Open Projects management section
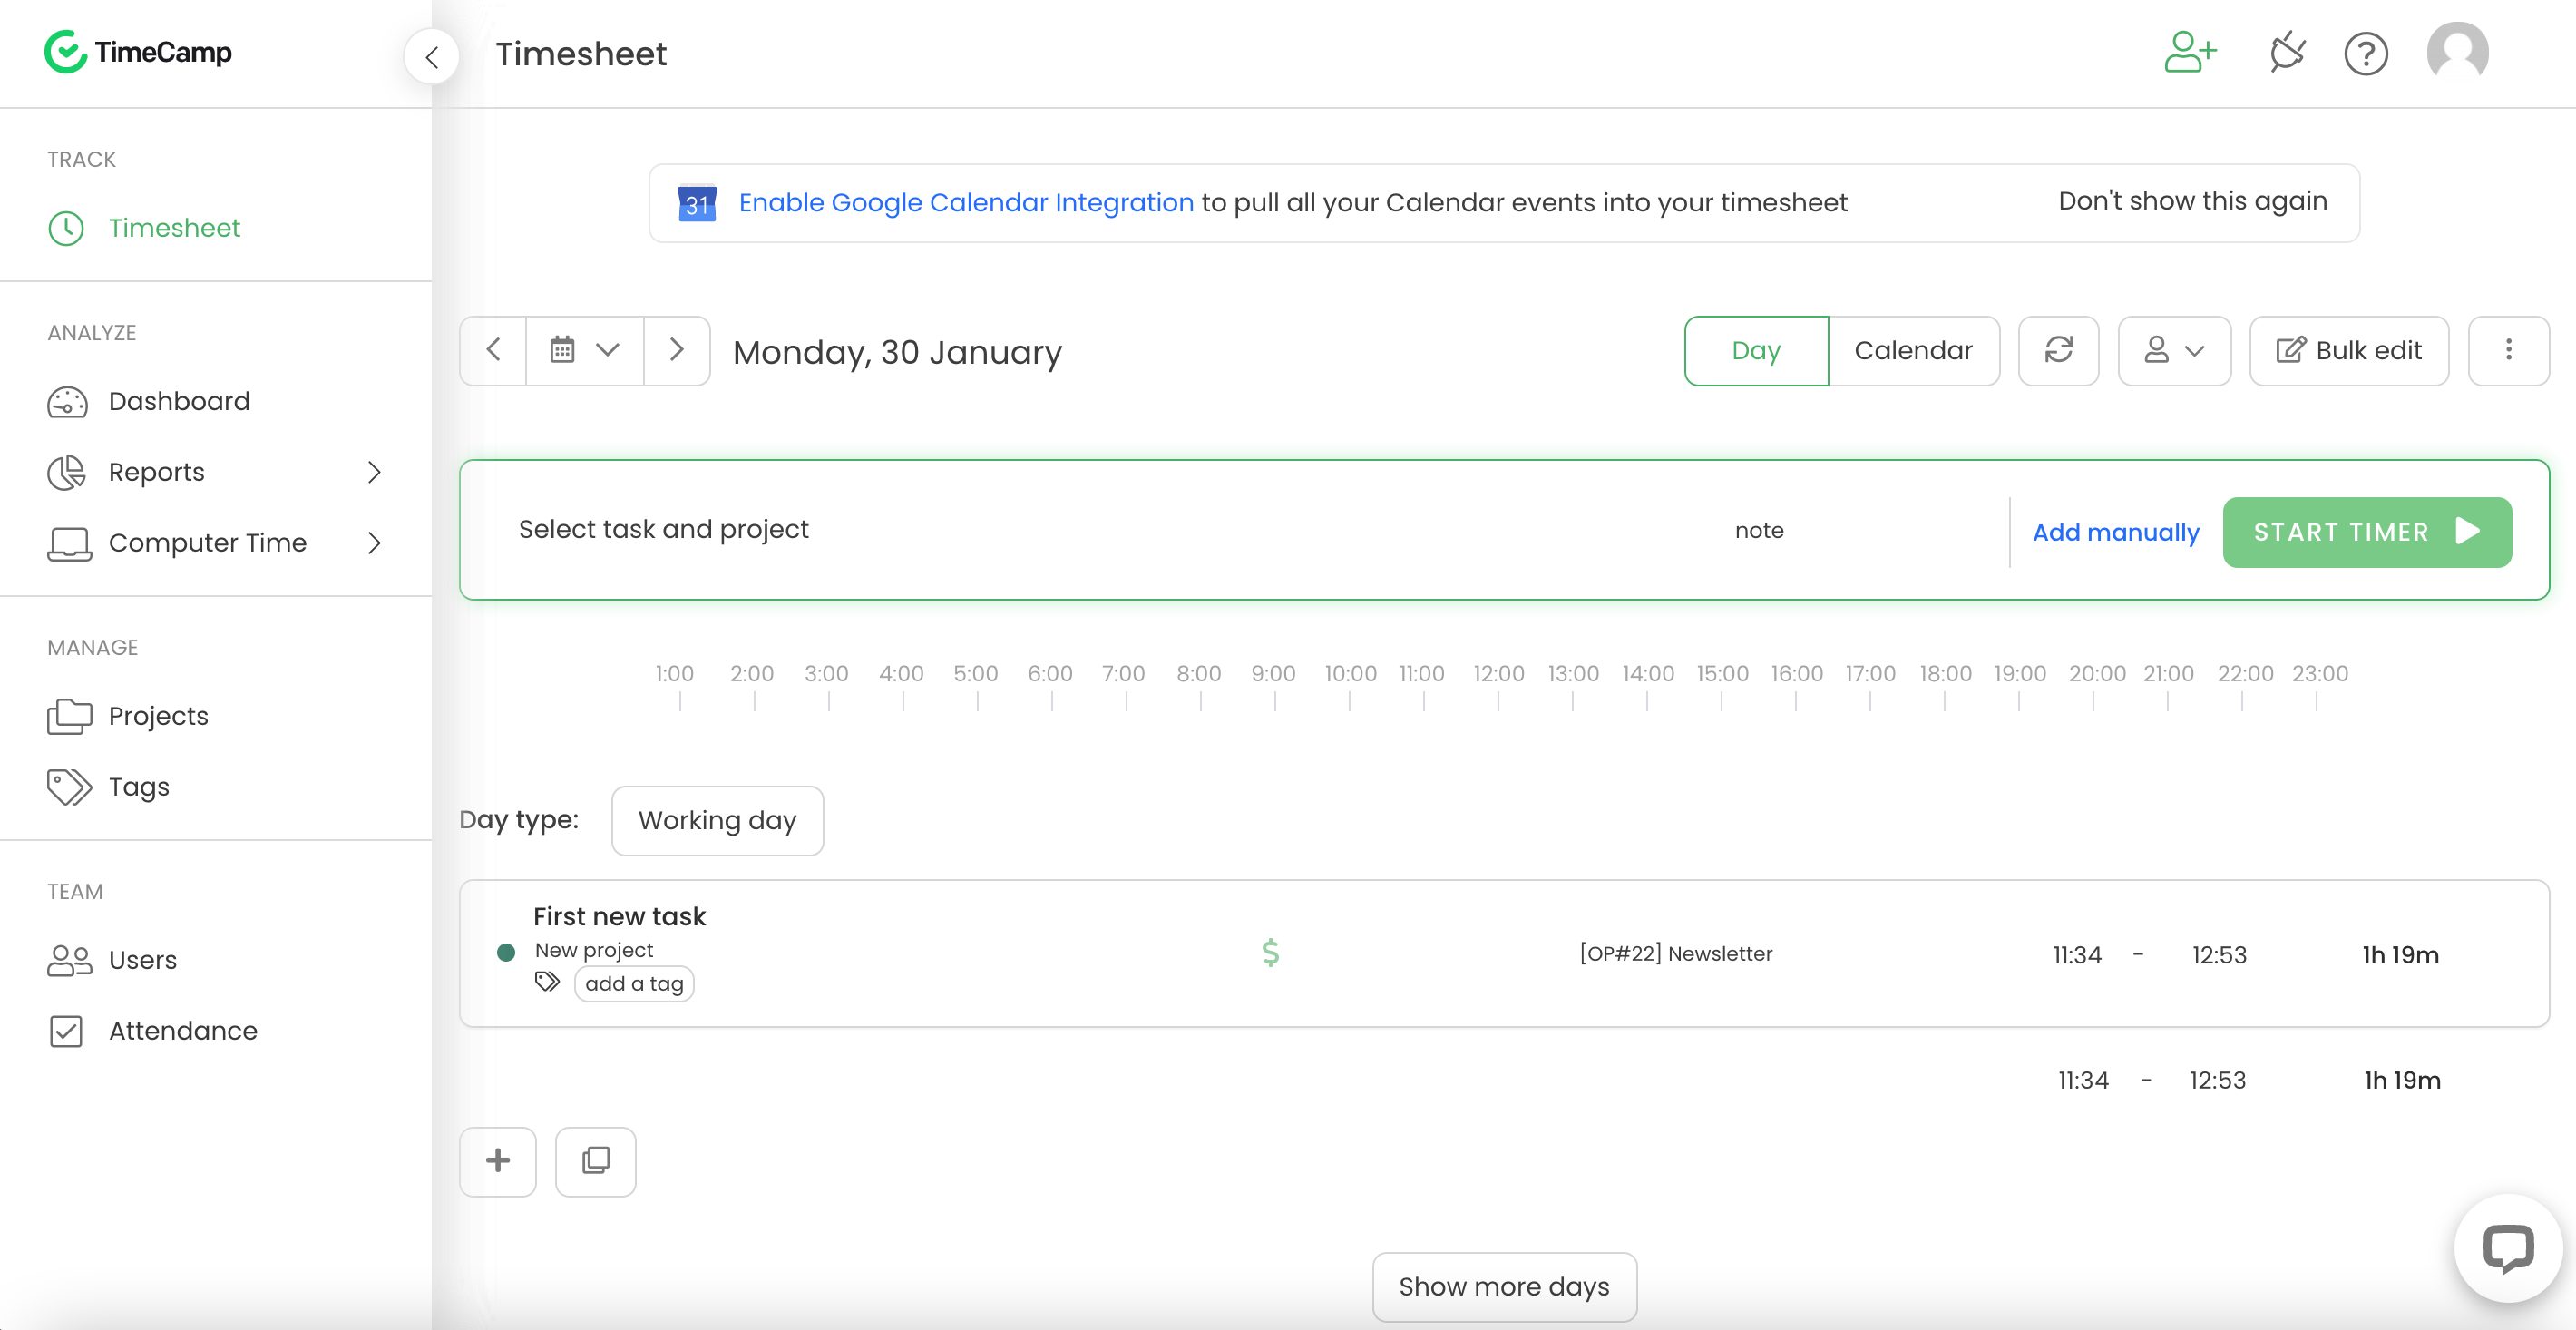Screen dimensions: 2576x1330 coord(158,714)
